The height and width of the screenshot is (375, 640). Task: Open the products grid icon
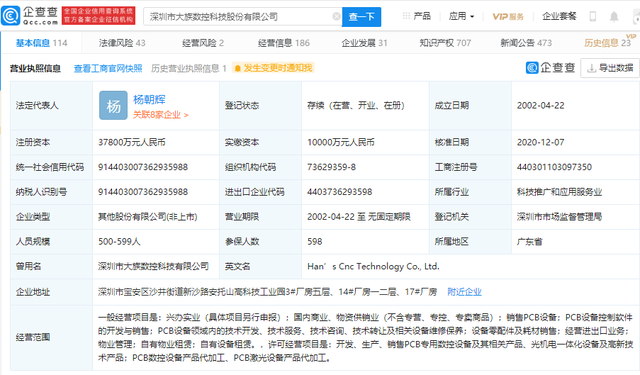(406, 16)
